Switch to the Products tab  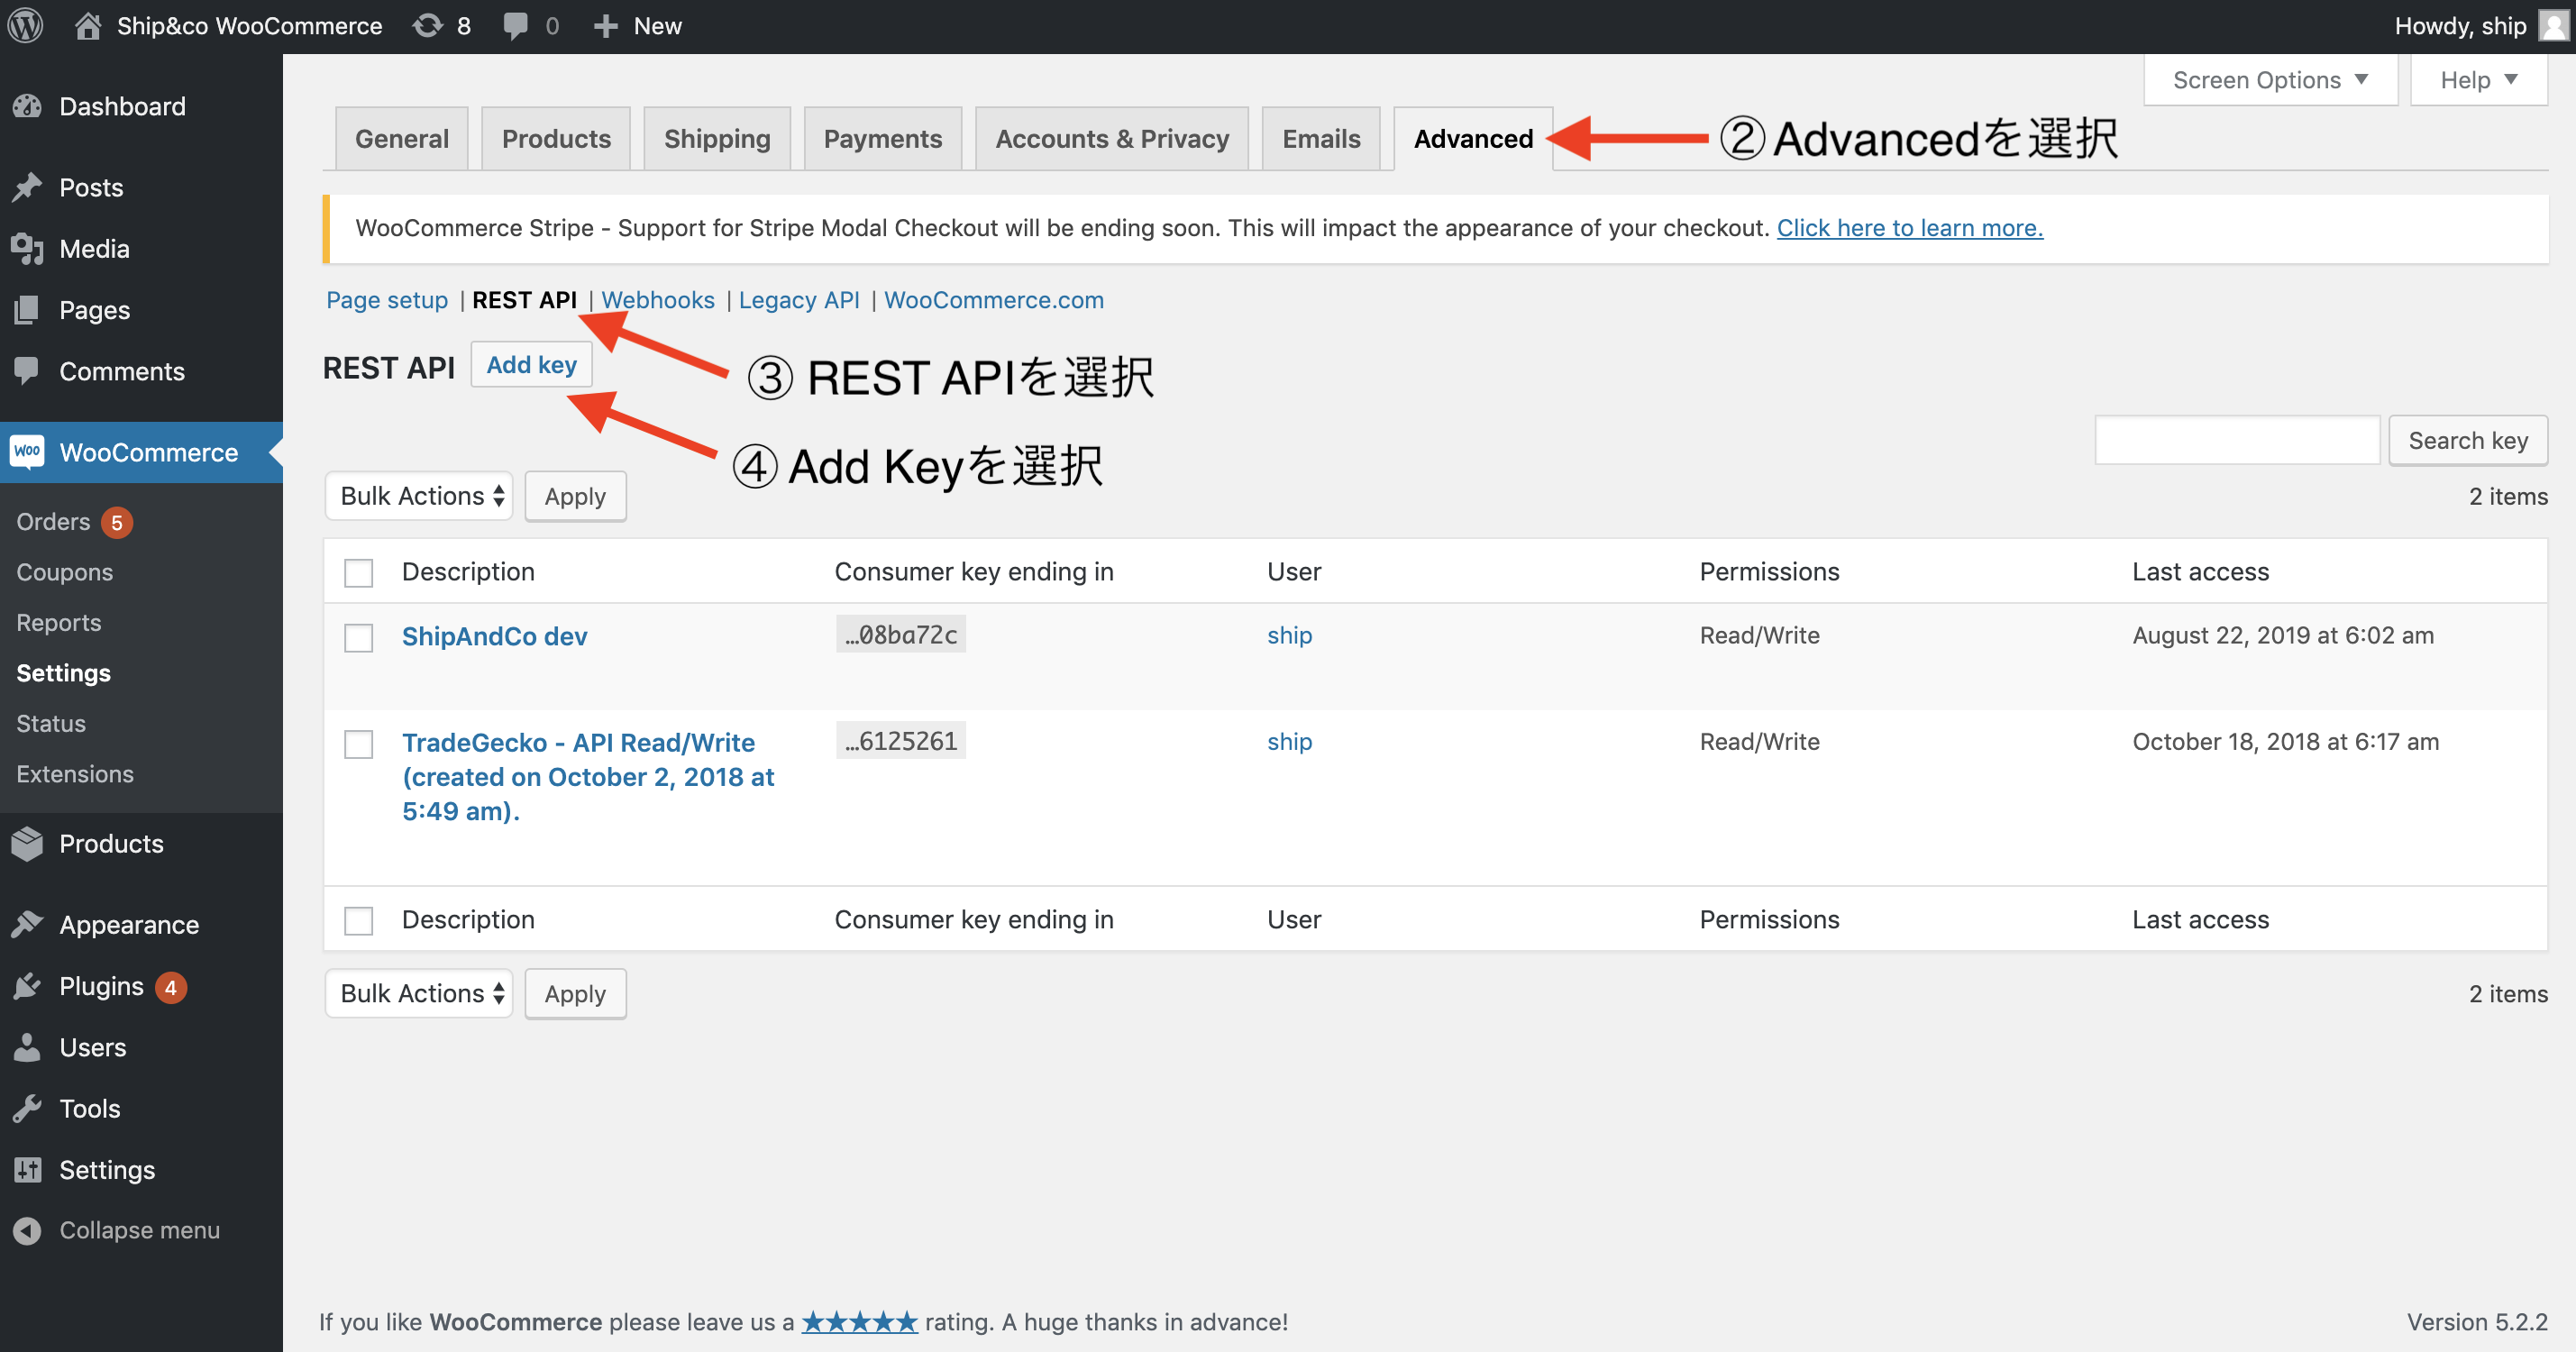(556, 138)
